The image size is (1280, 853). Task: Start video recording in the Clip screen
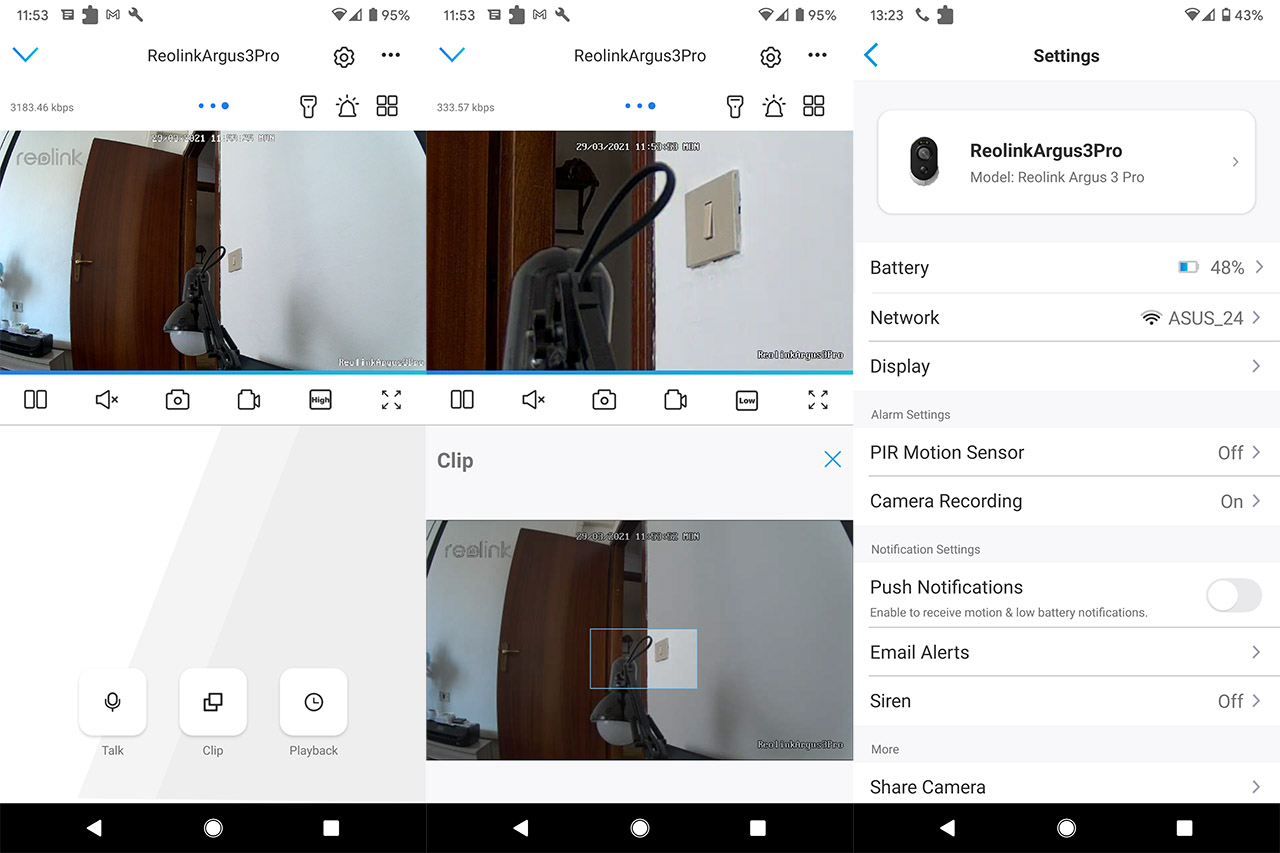coord(675,400)
